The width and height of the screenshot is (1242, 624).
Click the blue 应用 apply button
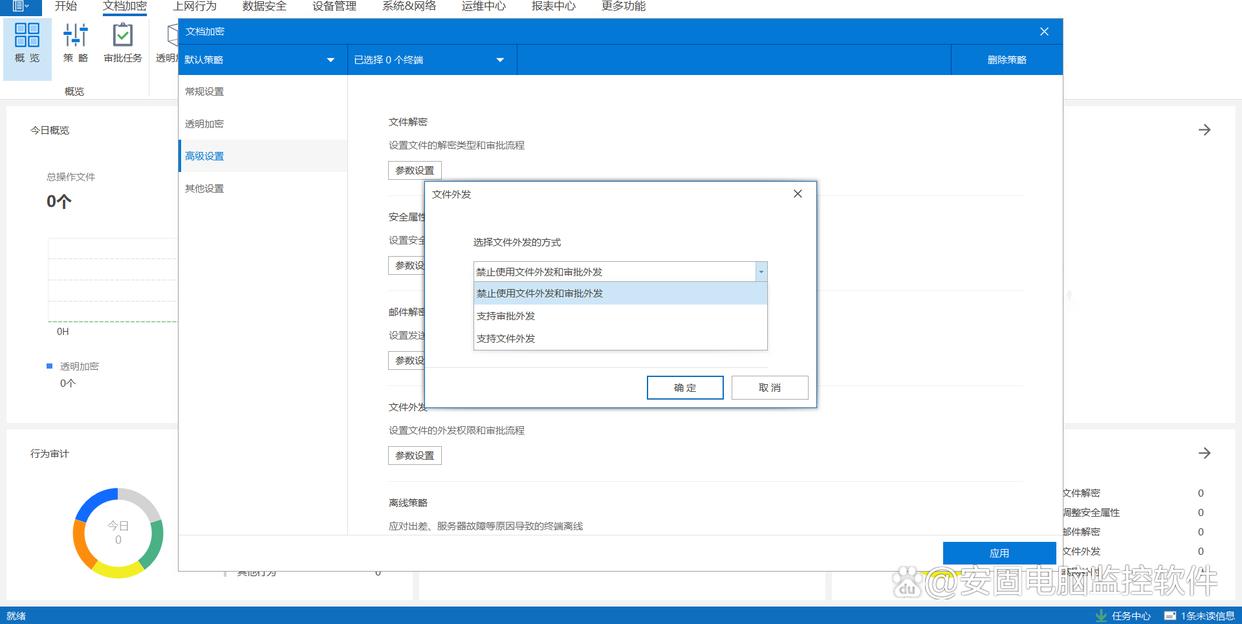999,553
